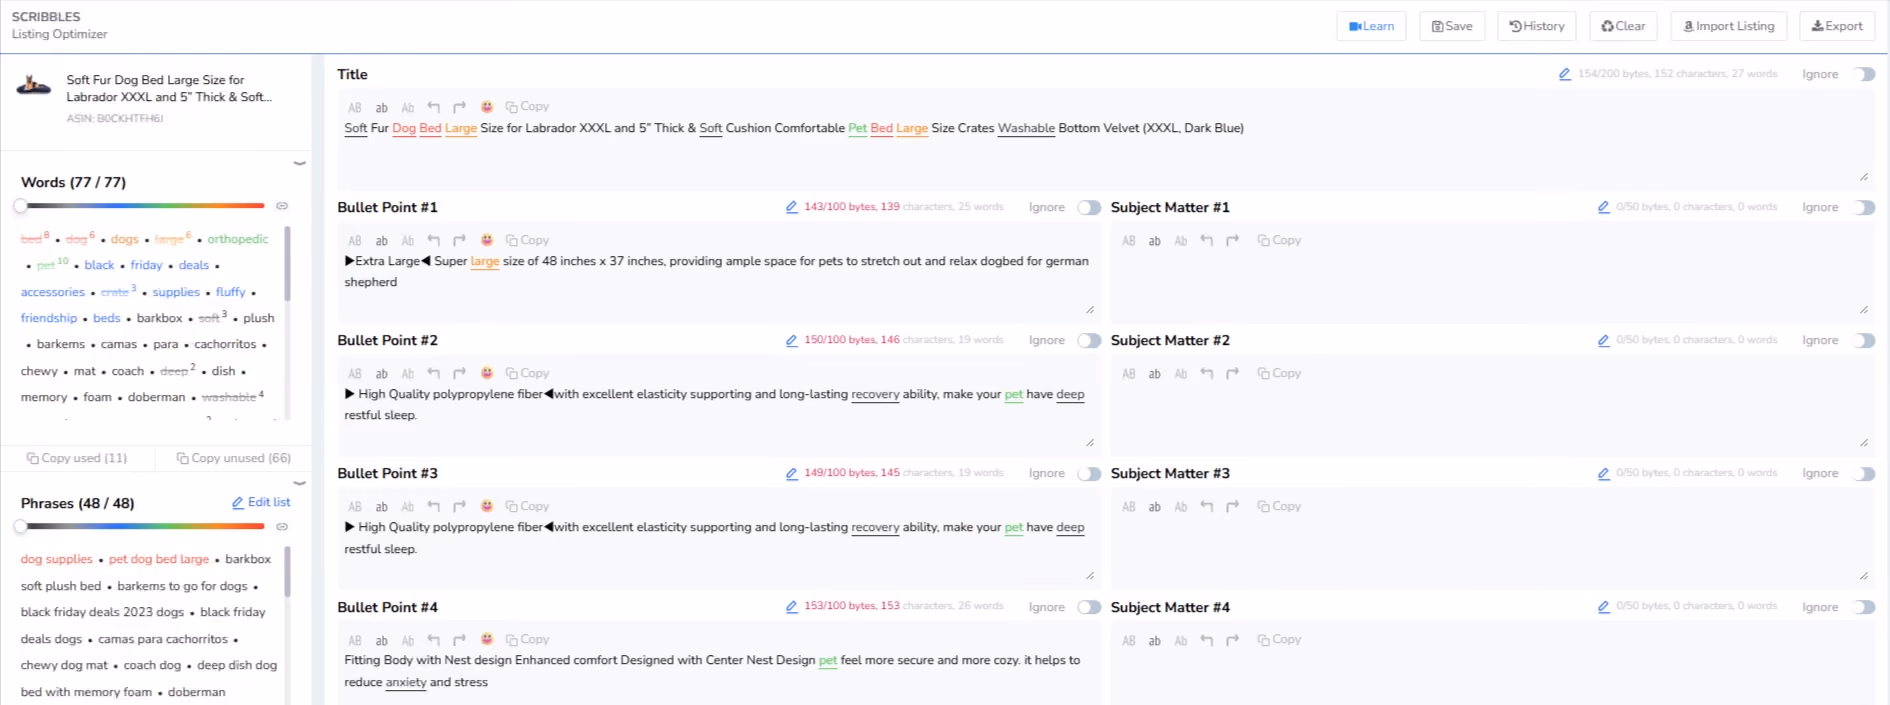1890x705 pixels.
Task: Collapse the Words panel chevron
Action: coord(299,163)
